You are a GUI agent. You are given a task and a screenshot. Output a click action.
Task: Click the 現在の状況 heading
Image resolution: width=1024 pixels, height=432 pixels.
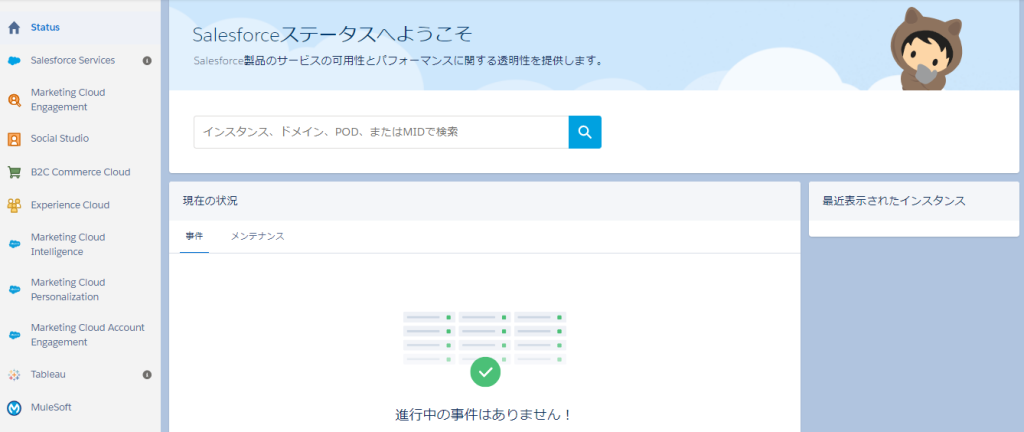[x=210, y=201]
